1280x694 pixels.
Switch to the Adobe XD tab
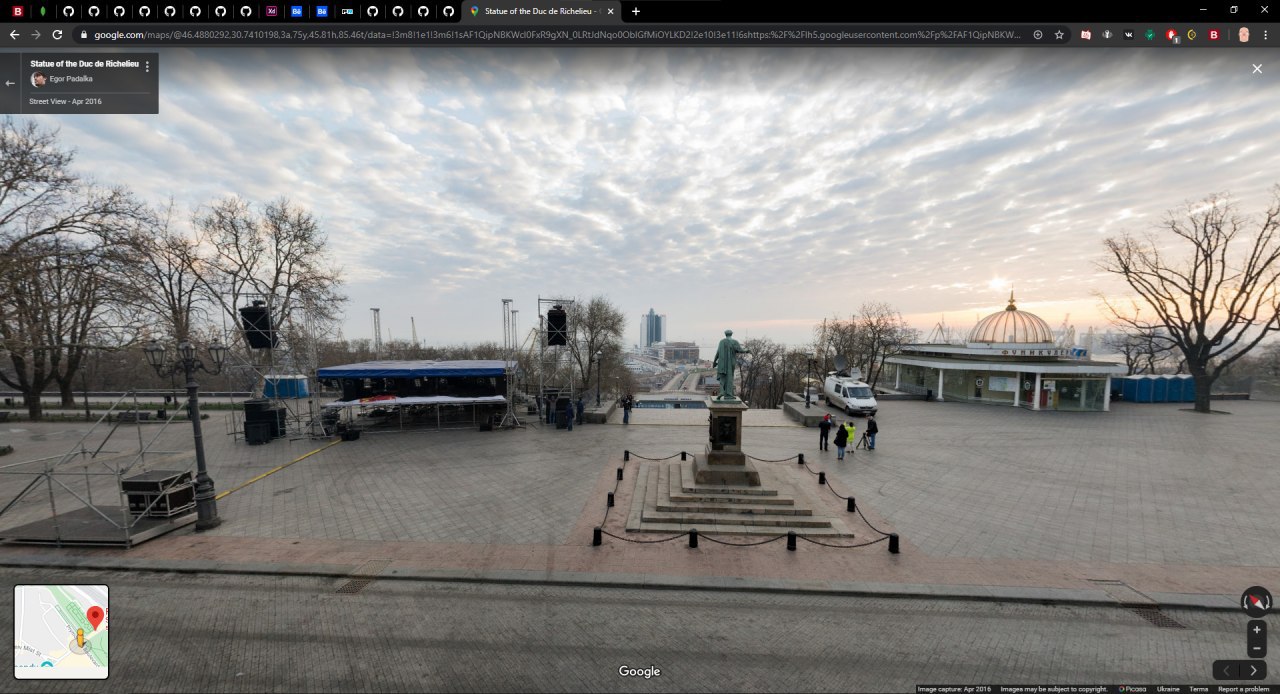271,11
